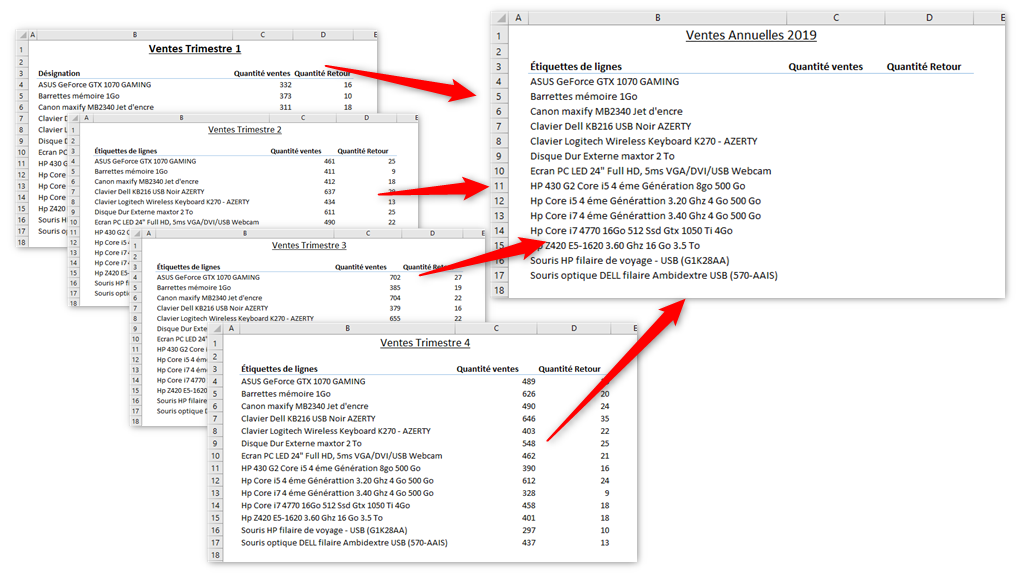Viewport: 1018px width, 574px height.
Task: Select value 702 in Trimestre 3 sheet
Action: 395,277
